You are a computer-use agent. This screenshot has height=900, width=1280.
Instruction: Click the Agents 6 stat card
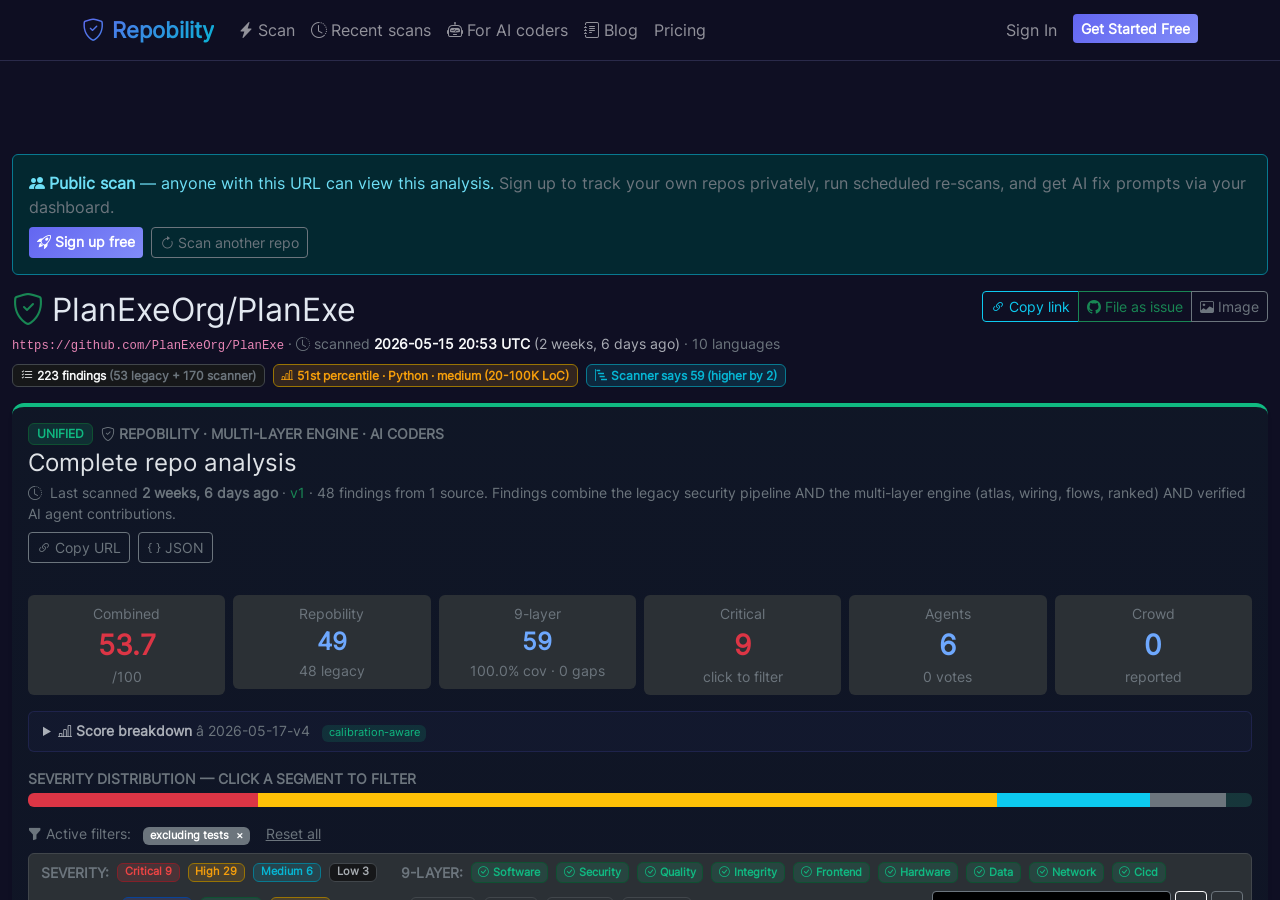click(x=948, y=645)
